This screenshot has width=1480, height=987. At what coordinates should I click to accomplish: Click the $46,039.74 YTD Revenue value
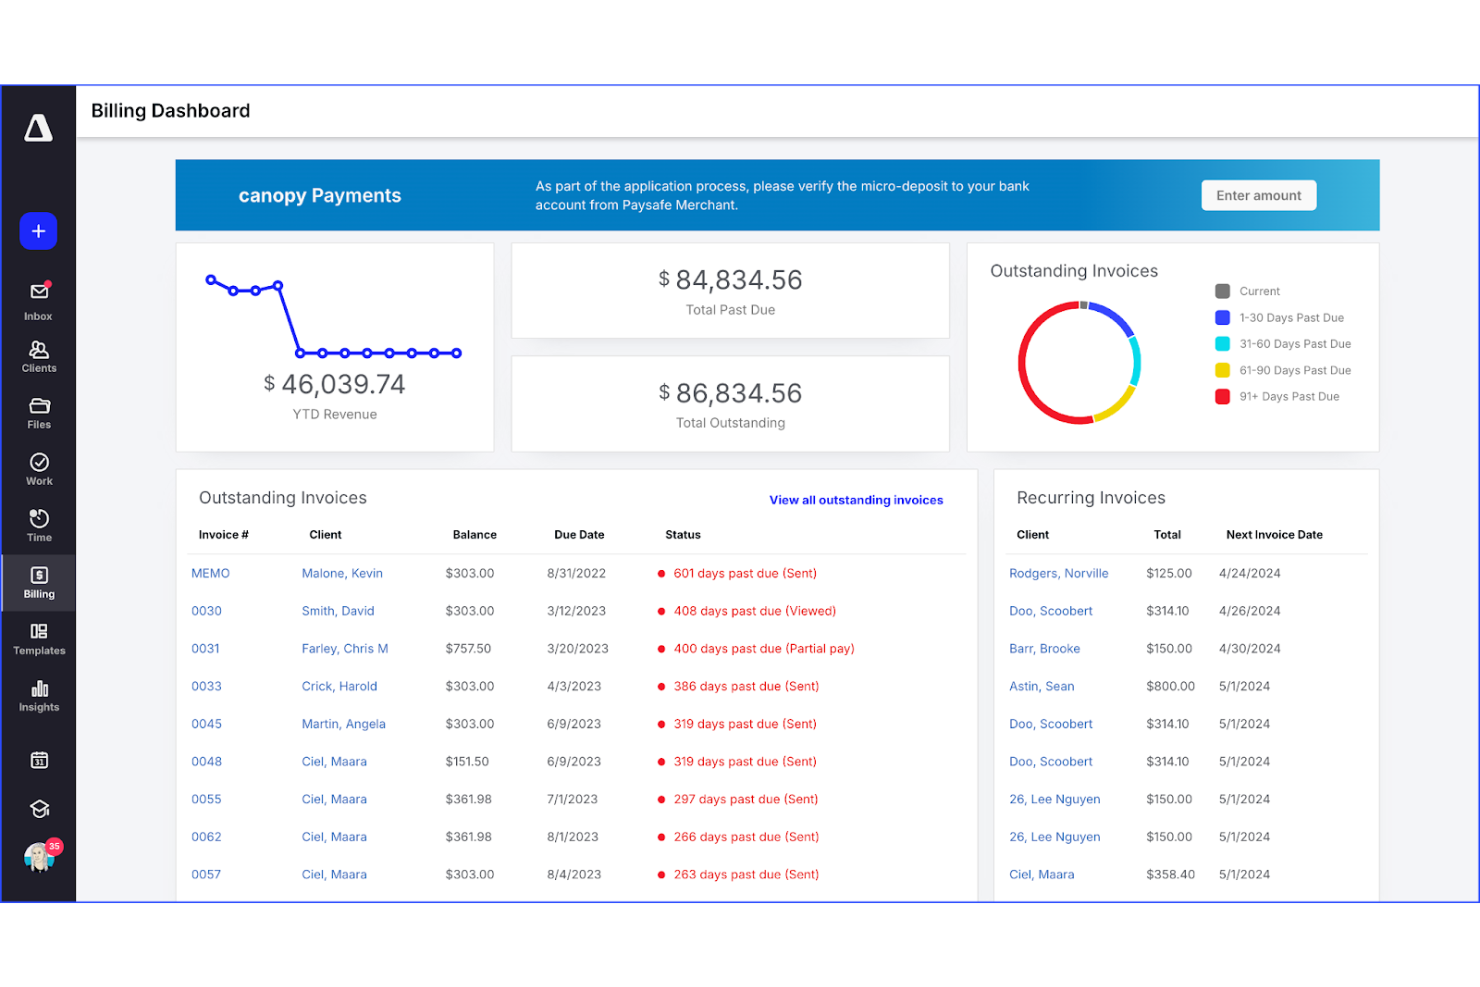pos(334,384)
